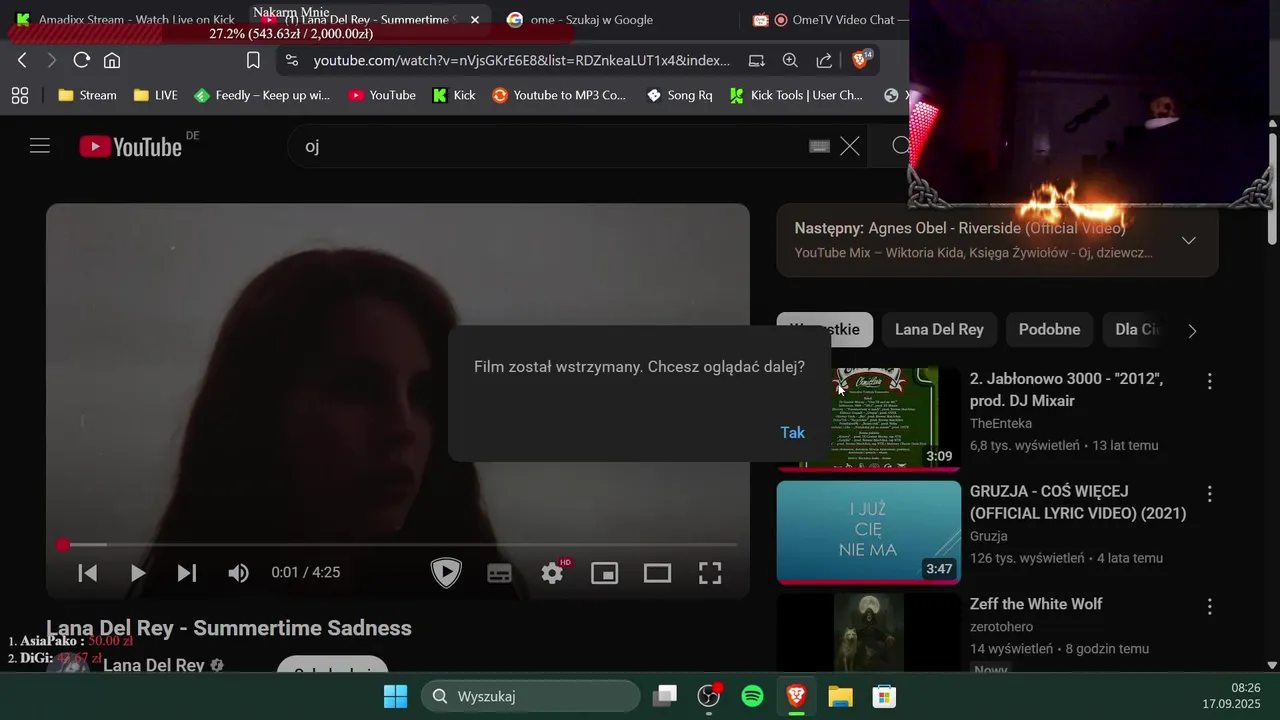1280x720 pixels.
Task: Open the TheEnteka channel link
Action: coord(1001,423)
